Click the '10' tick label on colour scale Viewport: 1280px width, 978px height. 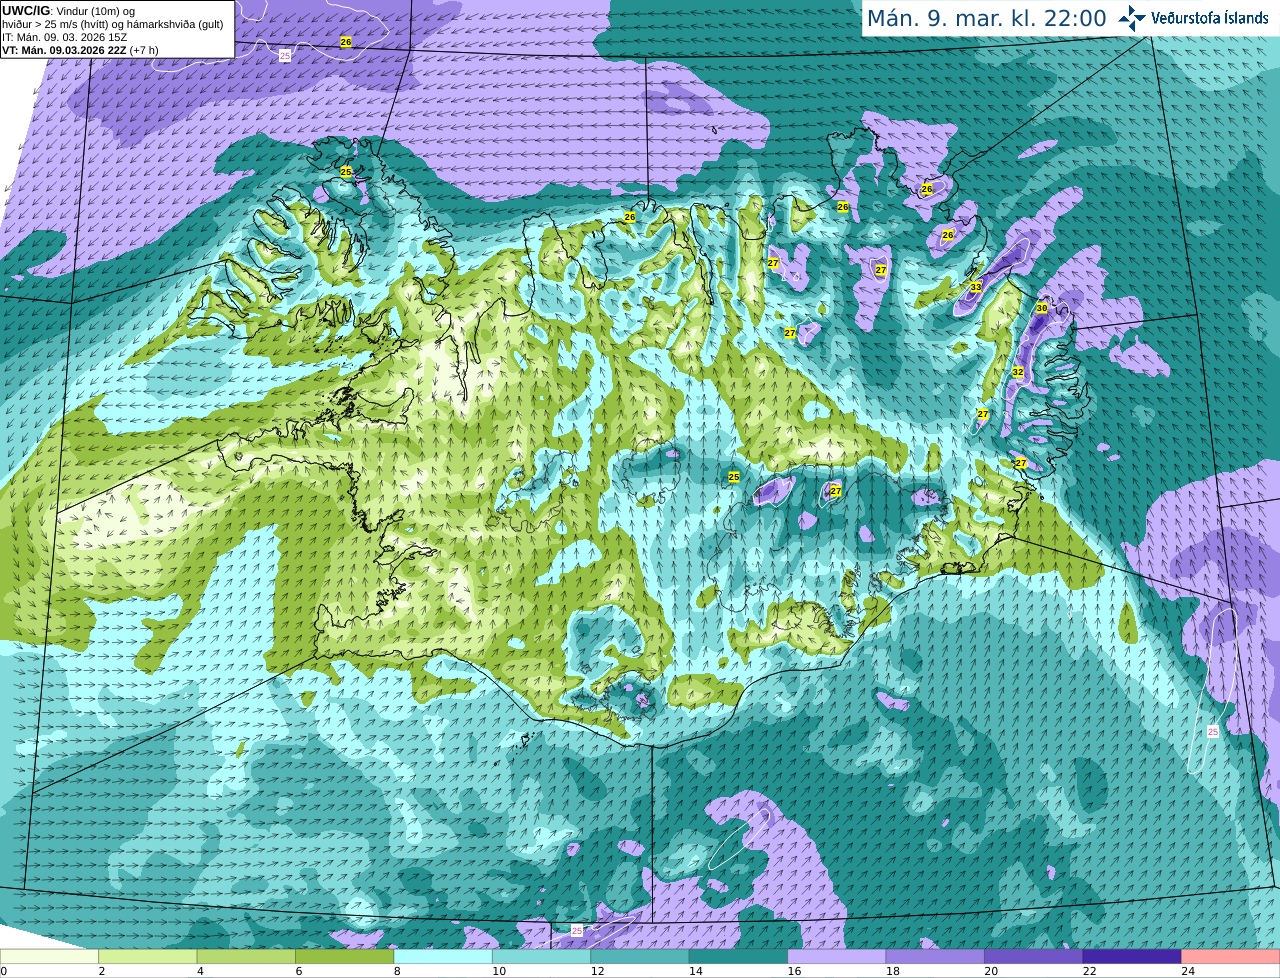pyautogui.click(x=499, y=971)
